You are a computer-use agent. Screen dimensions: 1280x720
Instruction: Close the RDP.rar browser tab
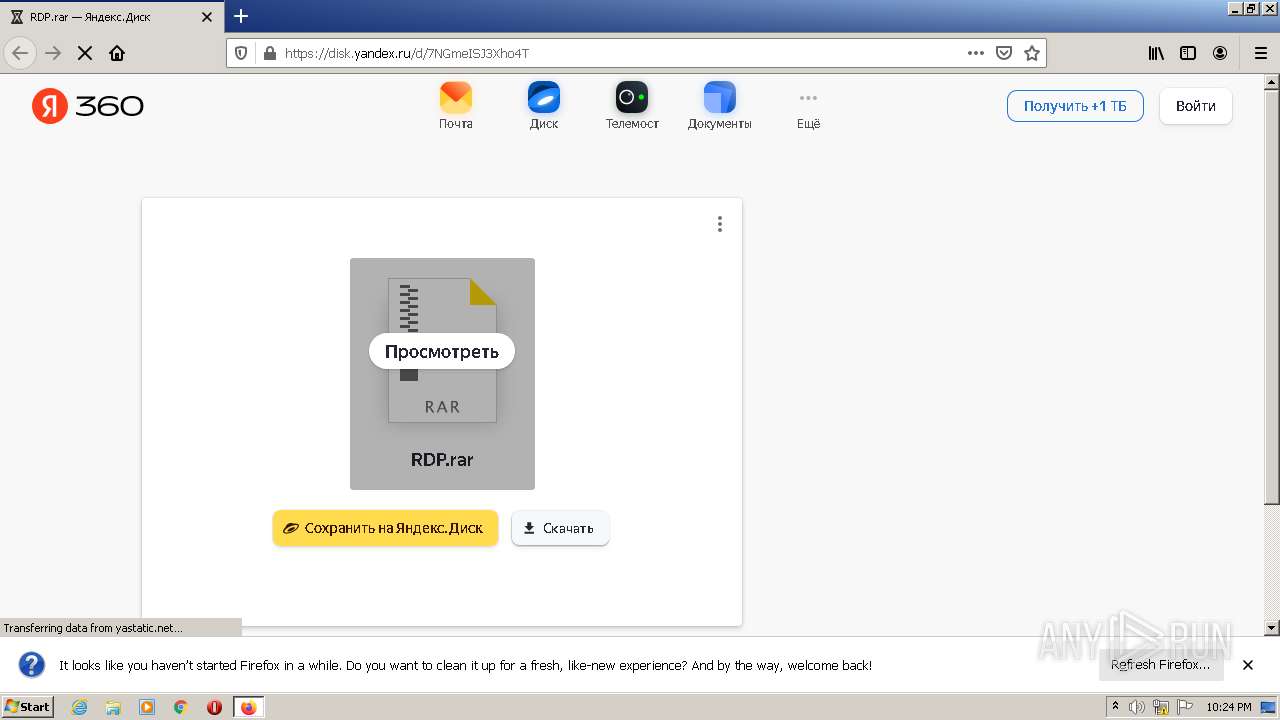coord(207,17)
